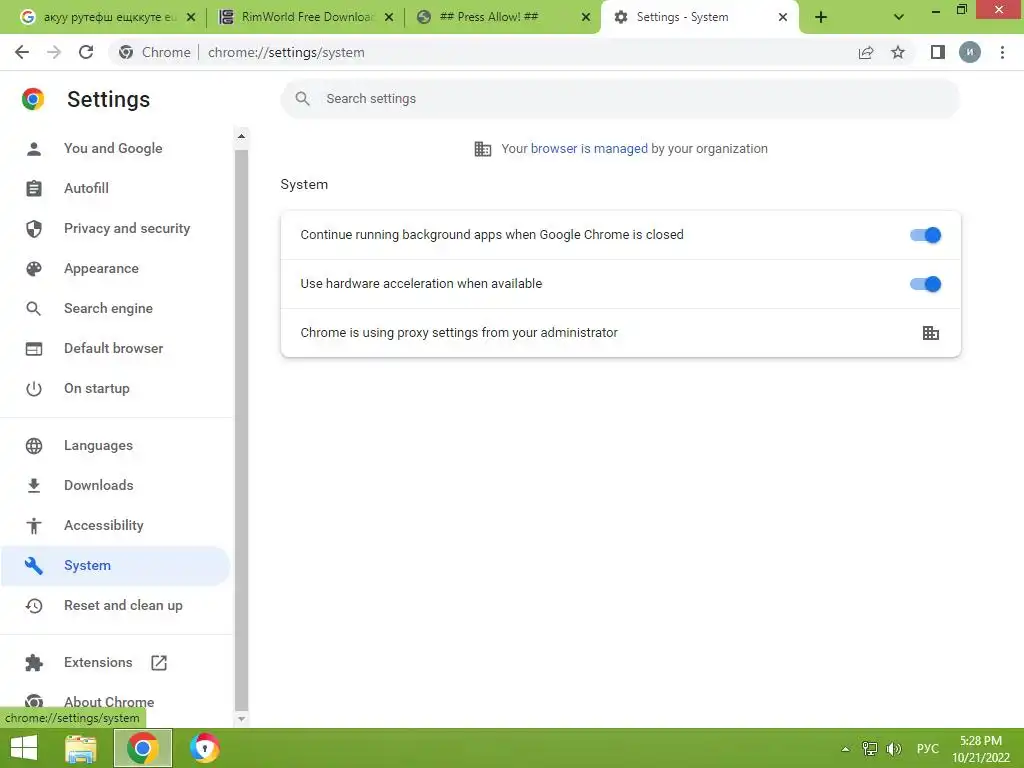Expand the tab search dropdown chevron

[x=899, y=17]
